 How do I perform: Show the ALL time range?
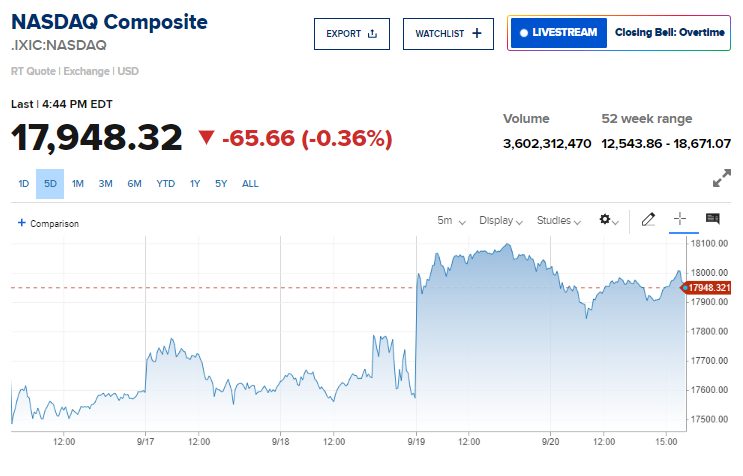coord(250,183)
